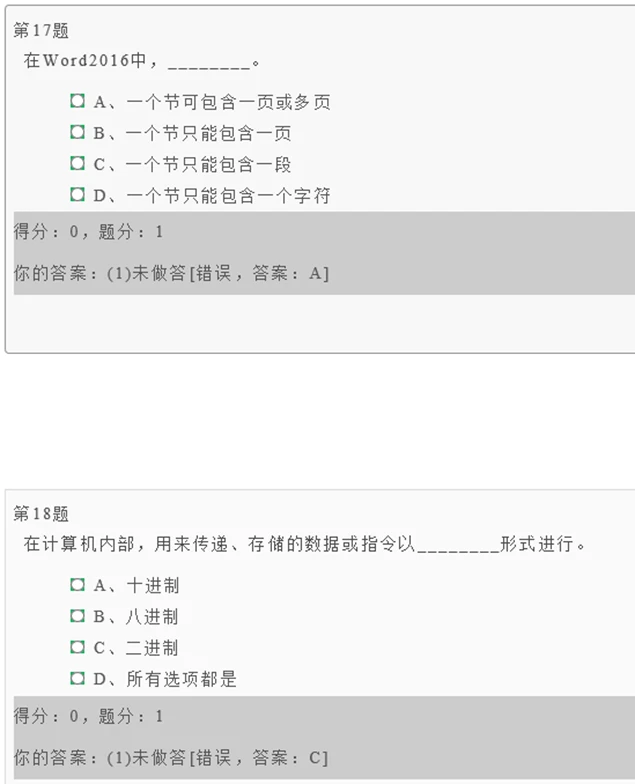Image resolution: width=635 pixels, height=784 pixels.
Task: Click the "十进制" option label
Action: [x=153, y=586]
